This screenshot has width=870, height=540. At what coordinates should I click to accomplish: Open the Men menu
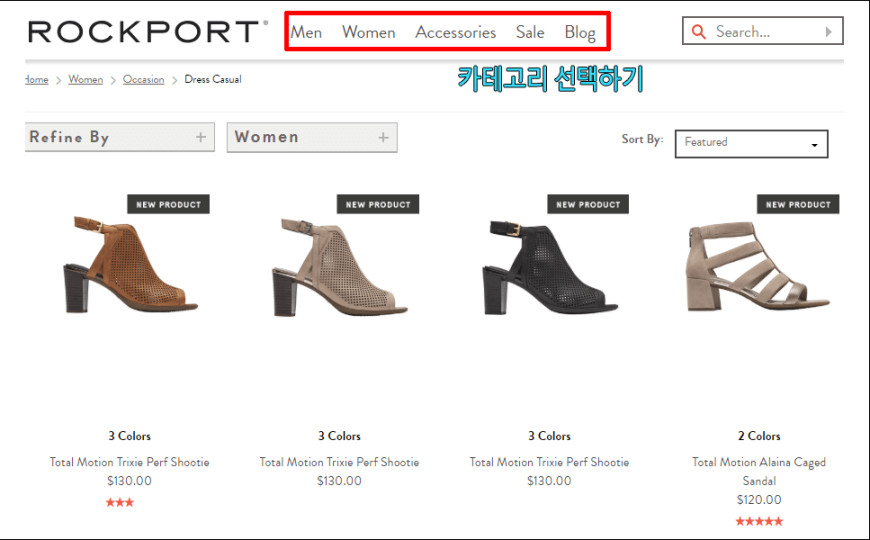(306, 32)
